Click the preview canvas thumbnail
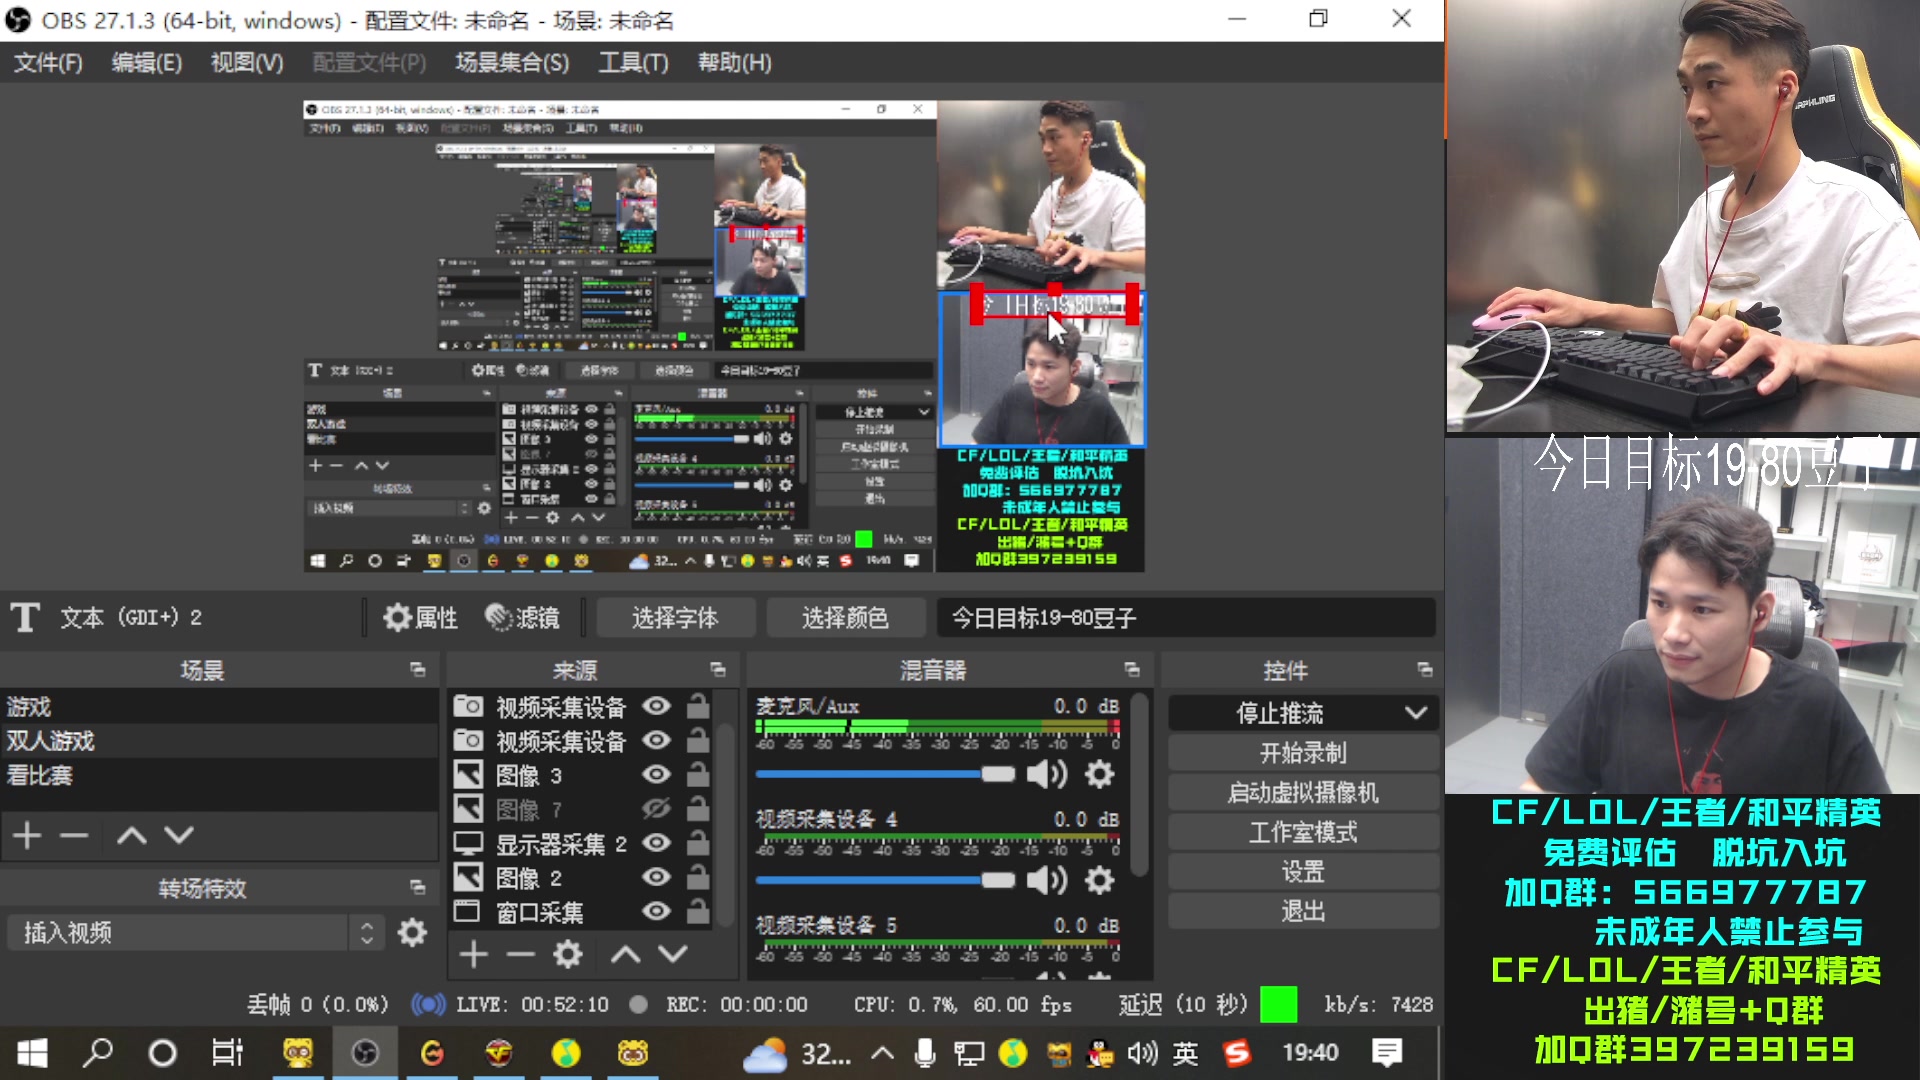Screen dimensions: 1920x1080 tap(724, 336)
